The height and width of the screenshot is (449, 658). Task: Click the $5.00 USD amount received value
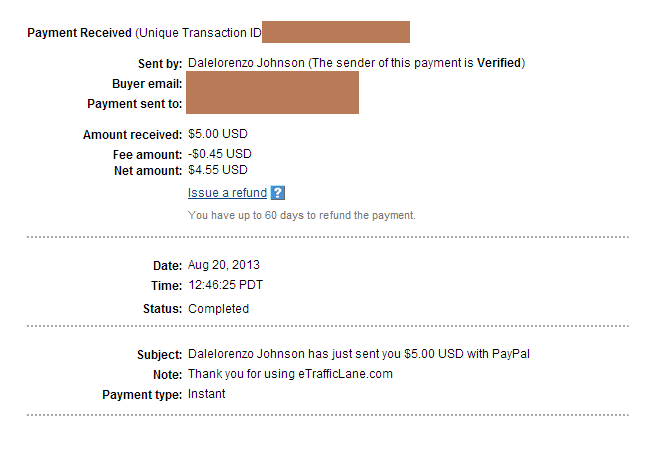click(218, 134)
